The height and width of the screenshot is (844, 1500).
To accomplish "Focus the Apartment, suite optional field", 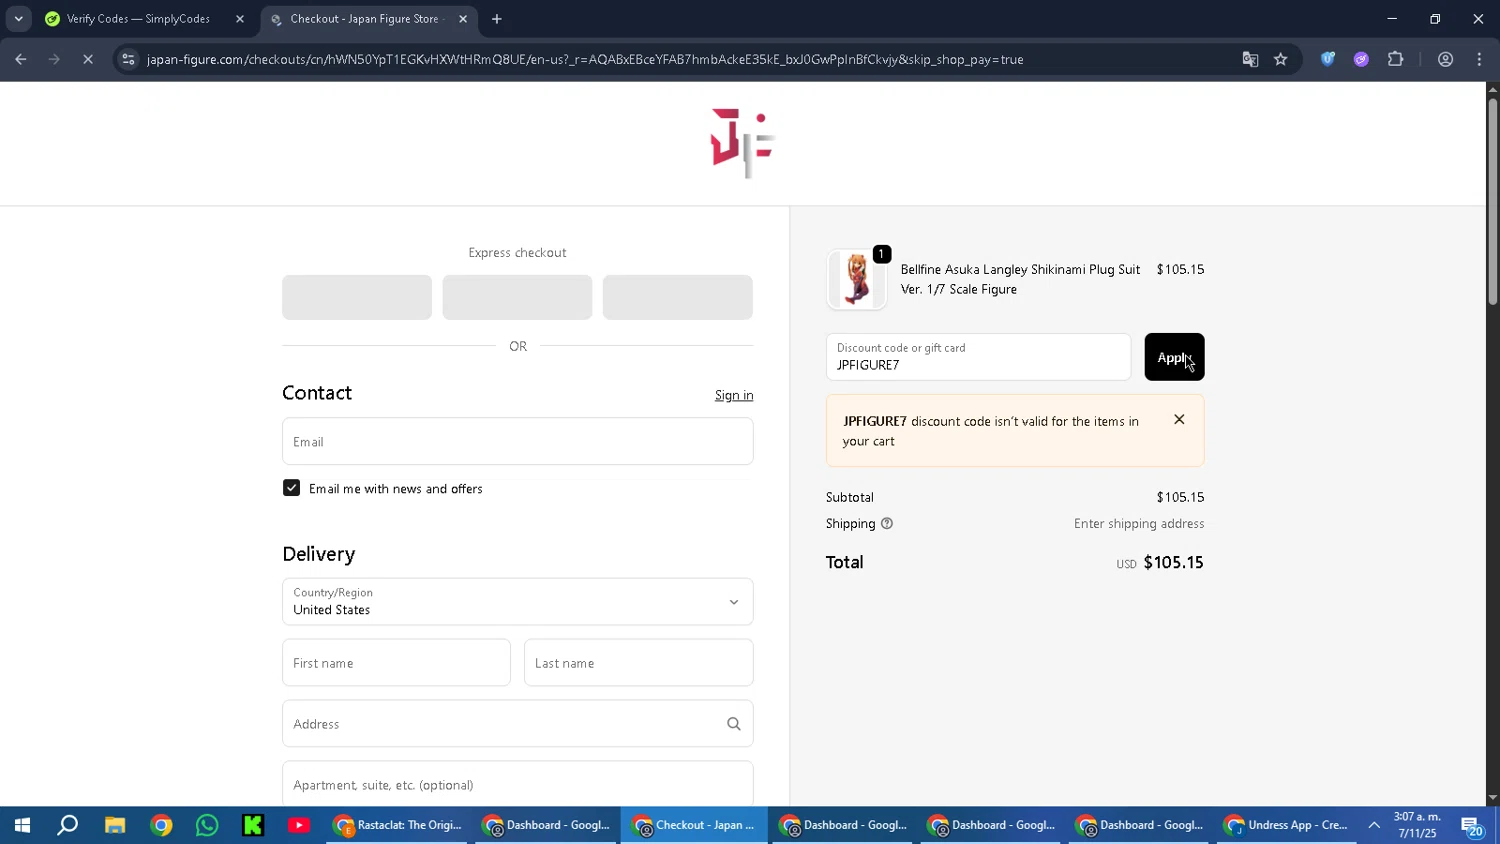I will coord(518,784).
